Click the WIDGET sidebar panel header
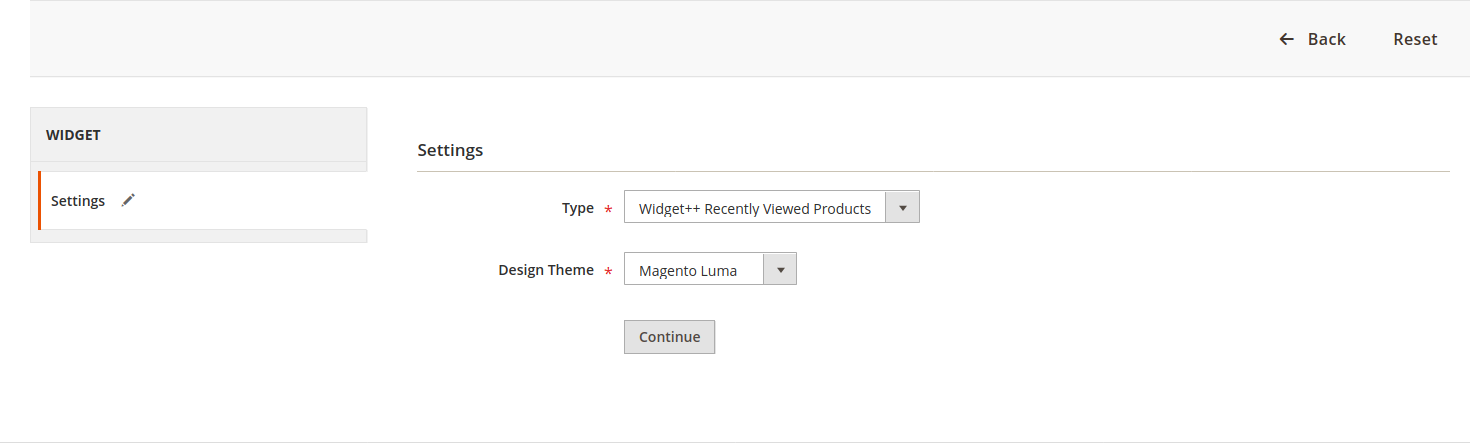The width and height of the screenshot is (1470, 443). point(198,135)
